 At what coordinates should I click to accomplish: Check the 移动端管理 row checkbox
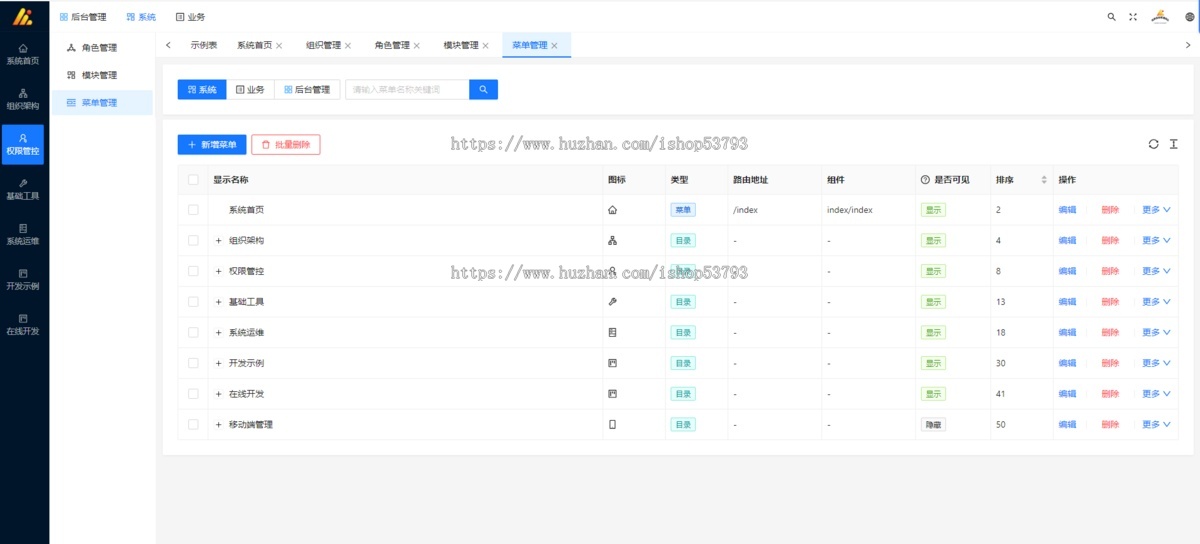193,424
